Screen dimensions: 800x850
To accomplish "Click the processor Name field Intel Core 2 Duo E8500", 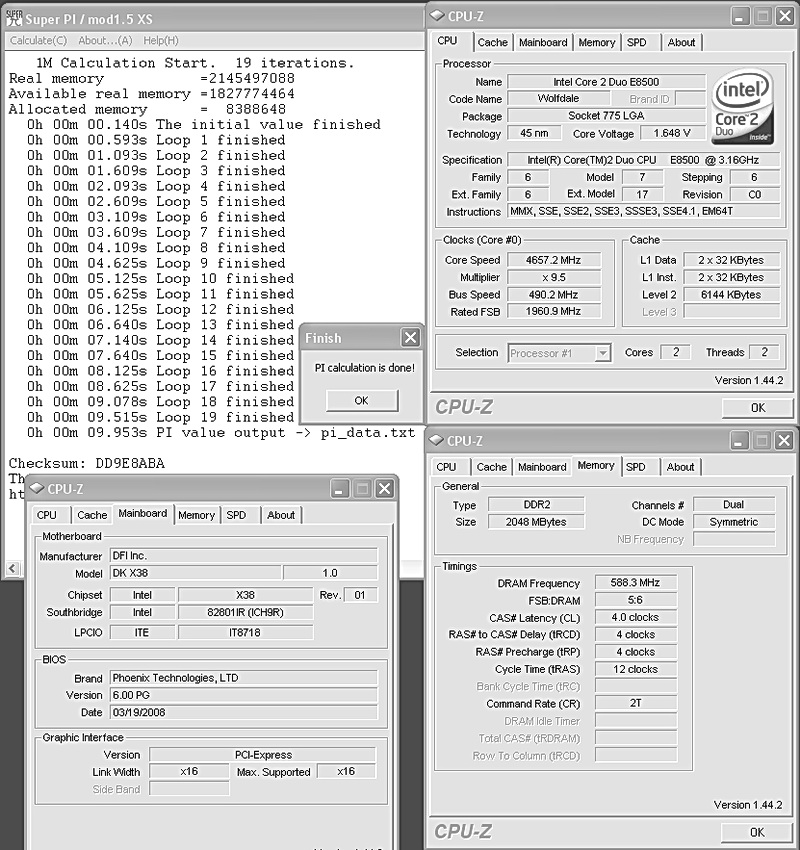I will click(606, 82).
